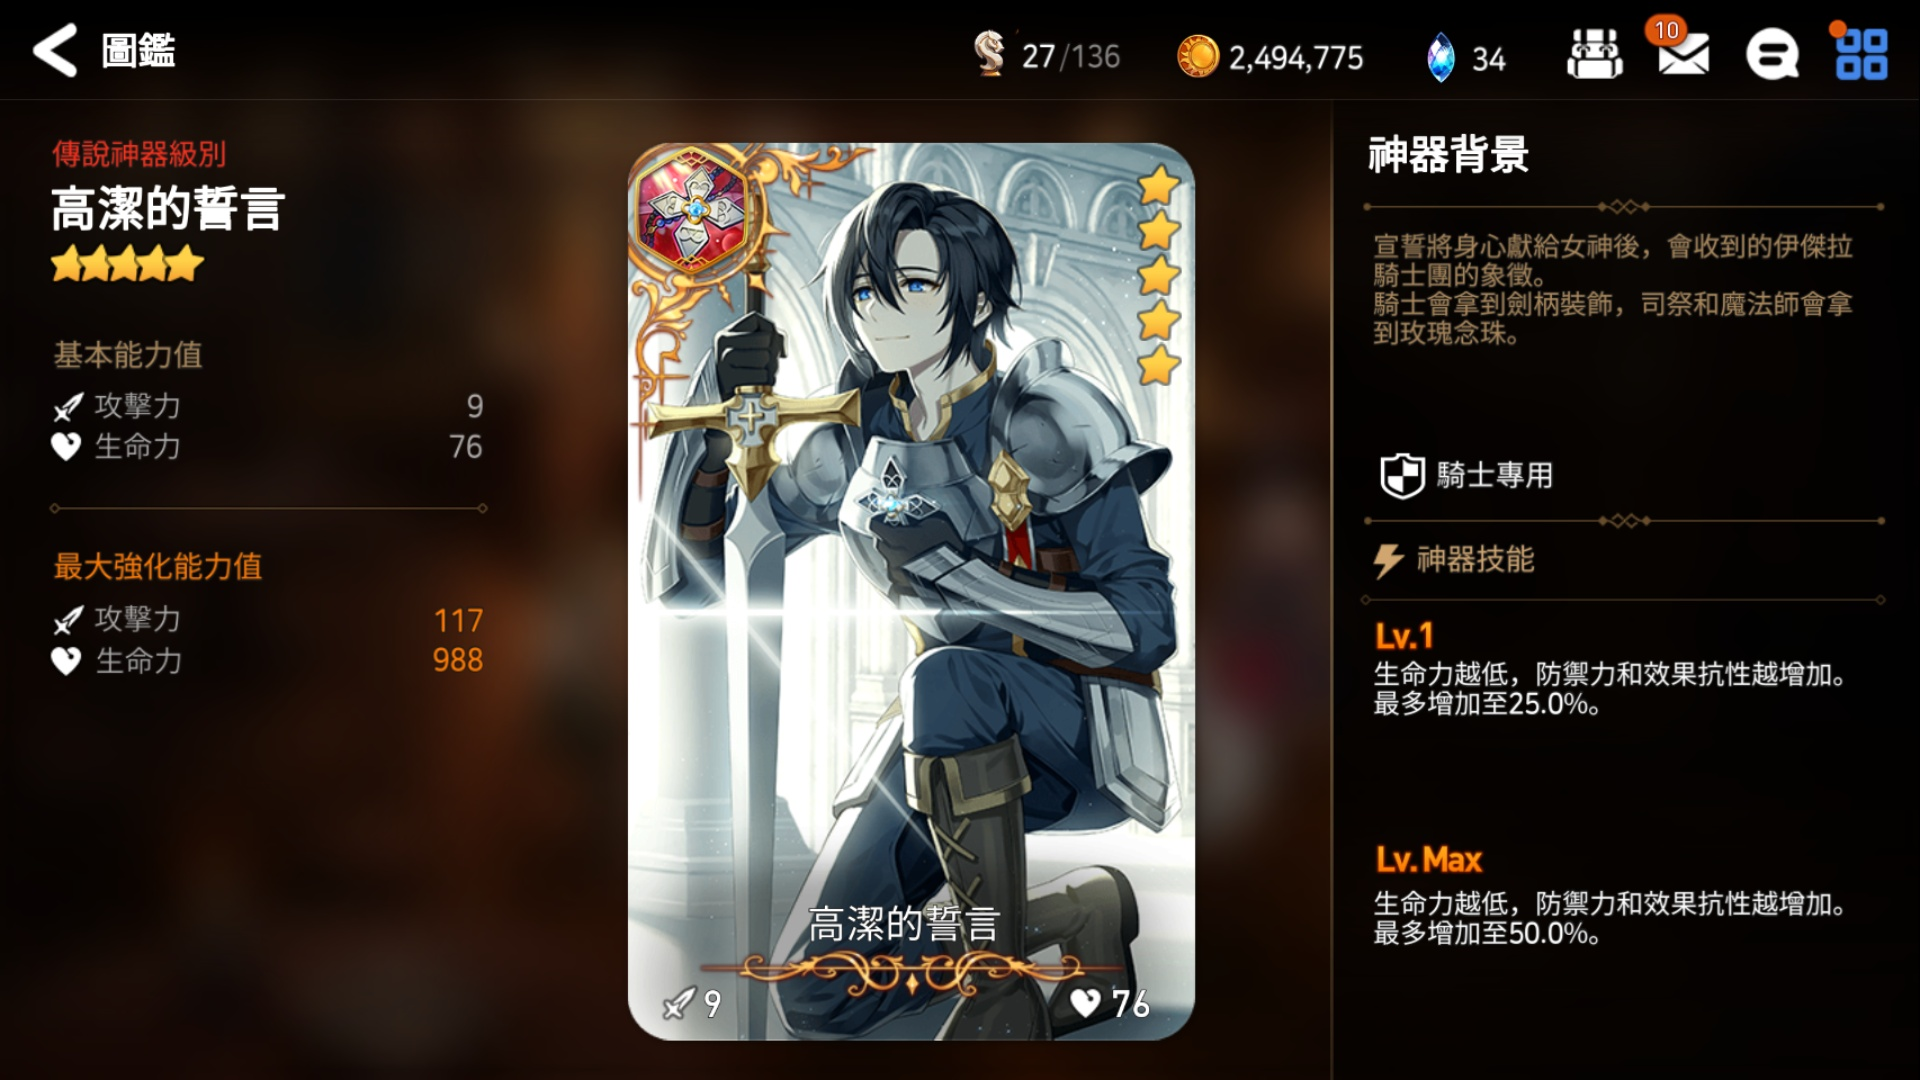The height and width of the screenshot is (1080, 1920).
Task: Tap the blue skystone crystal icon
Action: coord(1440,57)
